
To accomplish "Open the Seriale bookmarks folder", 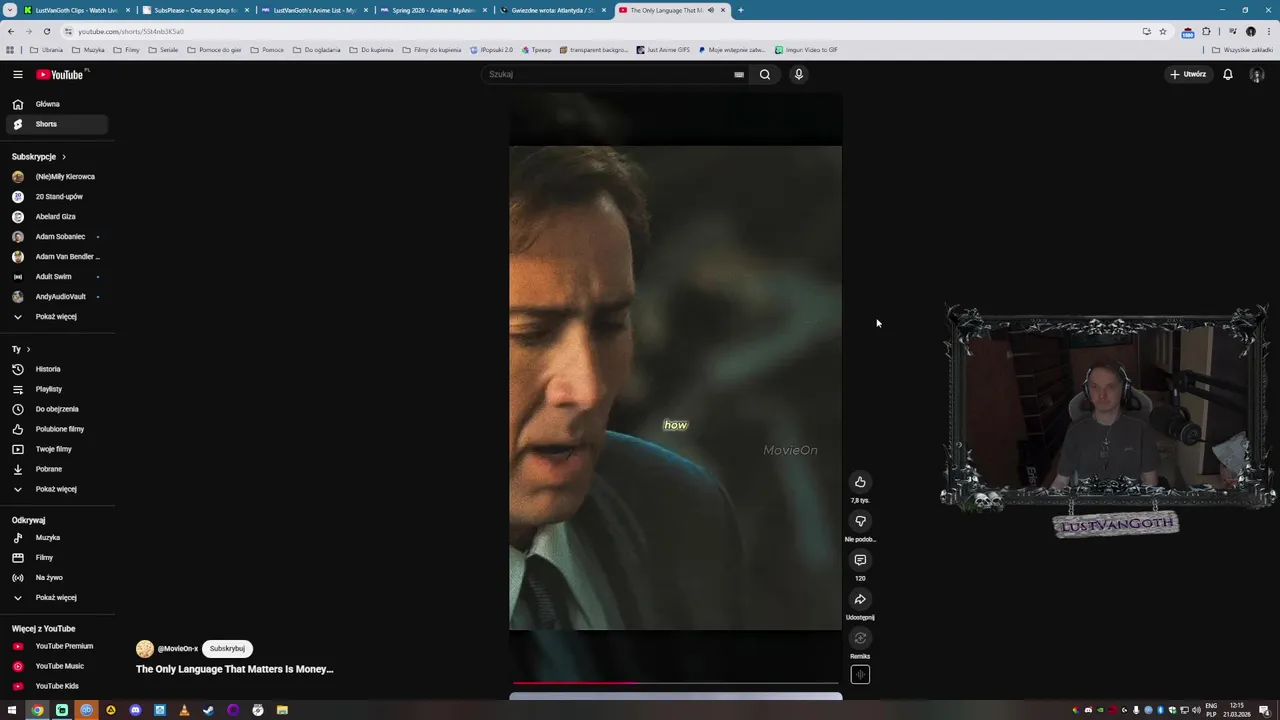I will point(163,50).
